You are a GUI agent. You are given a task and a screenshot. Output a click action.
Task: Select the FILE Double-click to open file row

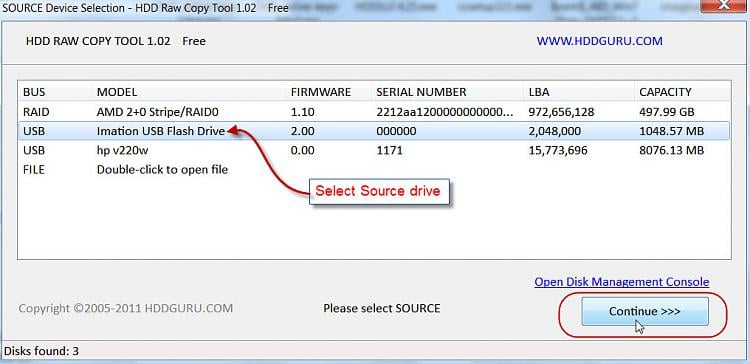[x=374, y=169]
